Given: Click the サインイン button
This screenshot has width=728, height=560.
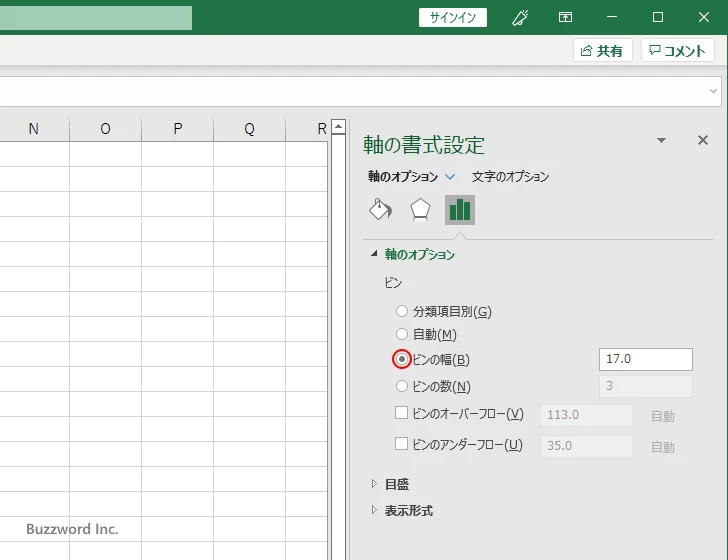Looking at the screenshot, I should pyautogui.click(x=453, y=17).
